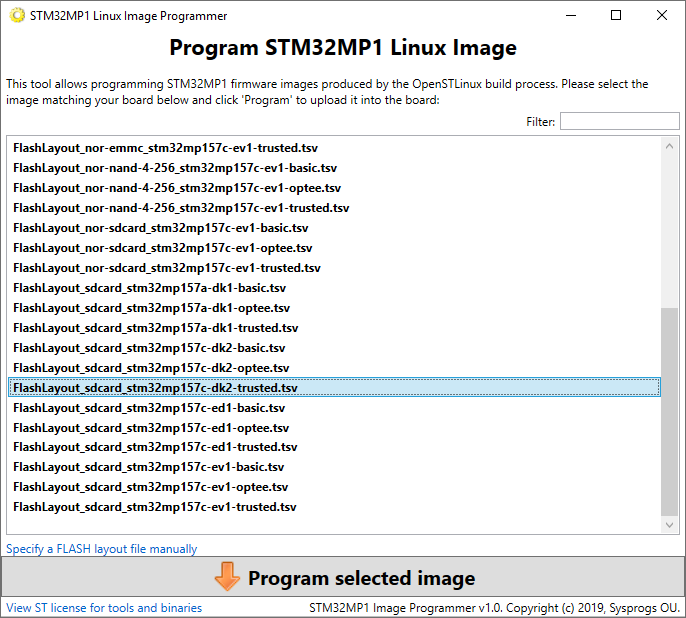686x618 pixels.
Task: Select FlashLayout_nor-sdcard_stm32mp157c-ev1-optee.tsv
Action: (x=335, y=248)
